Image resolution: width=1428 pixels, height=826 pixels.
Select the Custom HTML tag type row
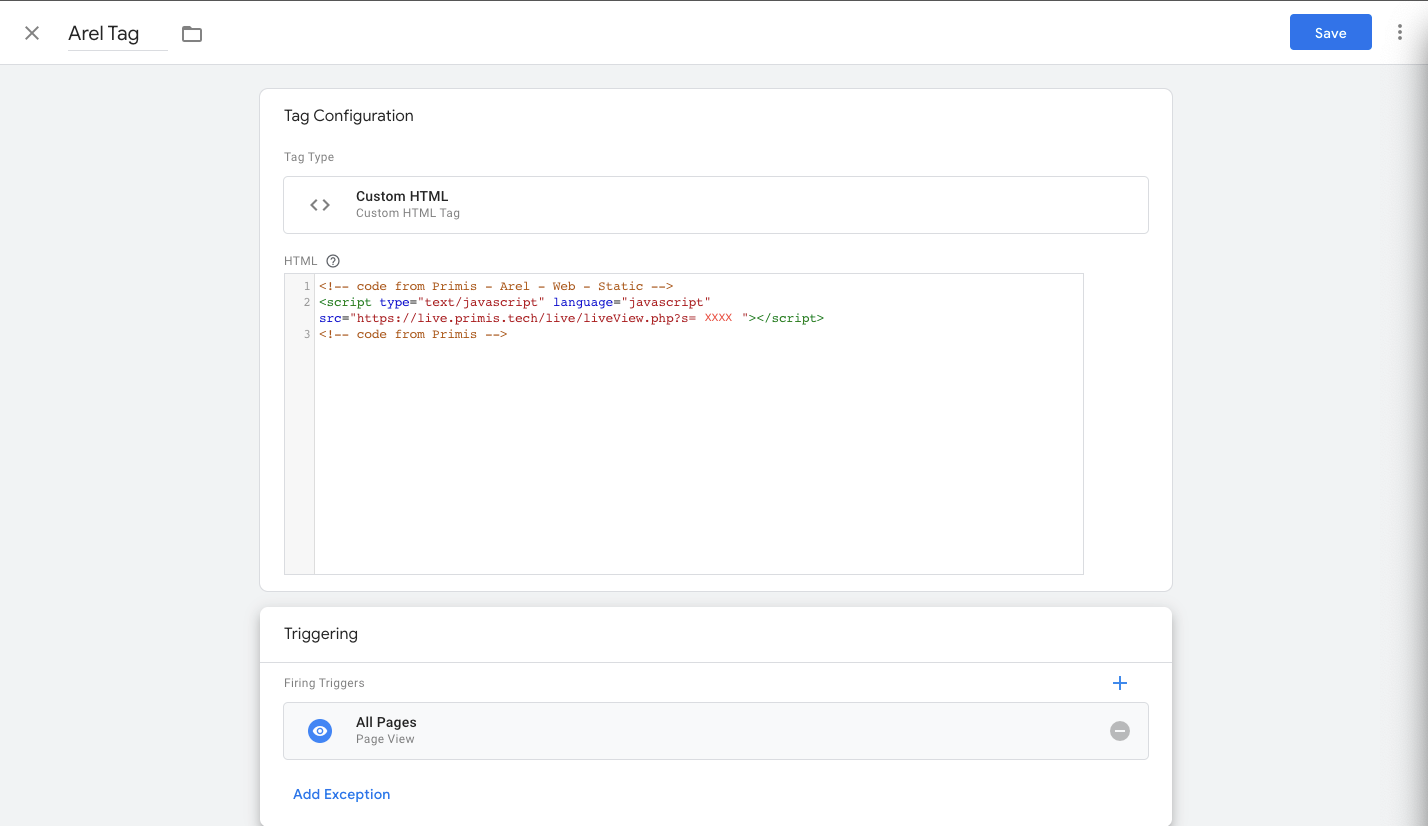716,205
